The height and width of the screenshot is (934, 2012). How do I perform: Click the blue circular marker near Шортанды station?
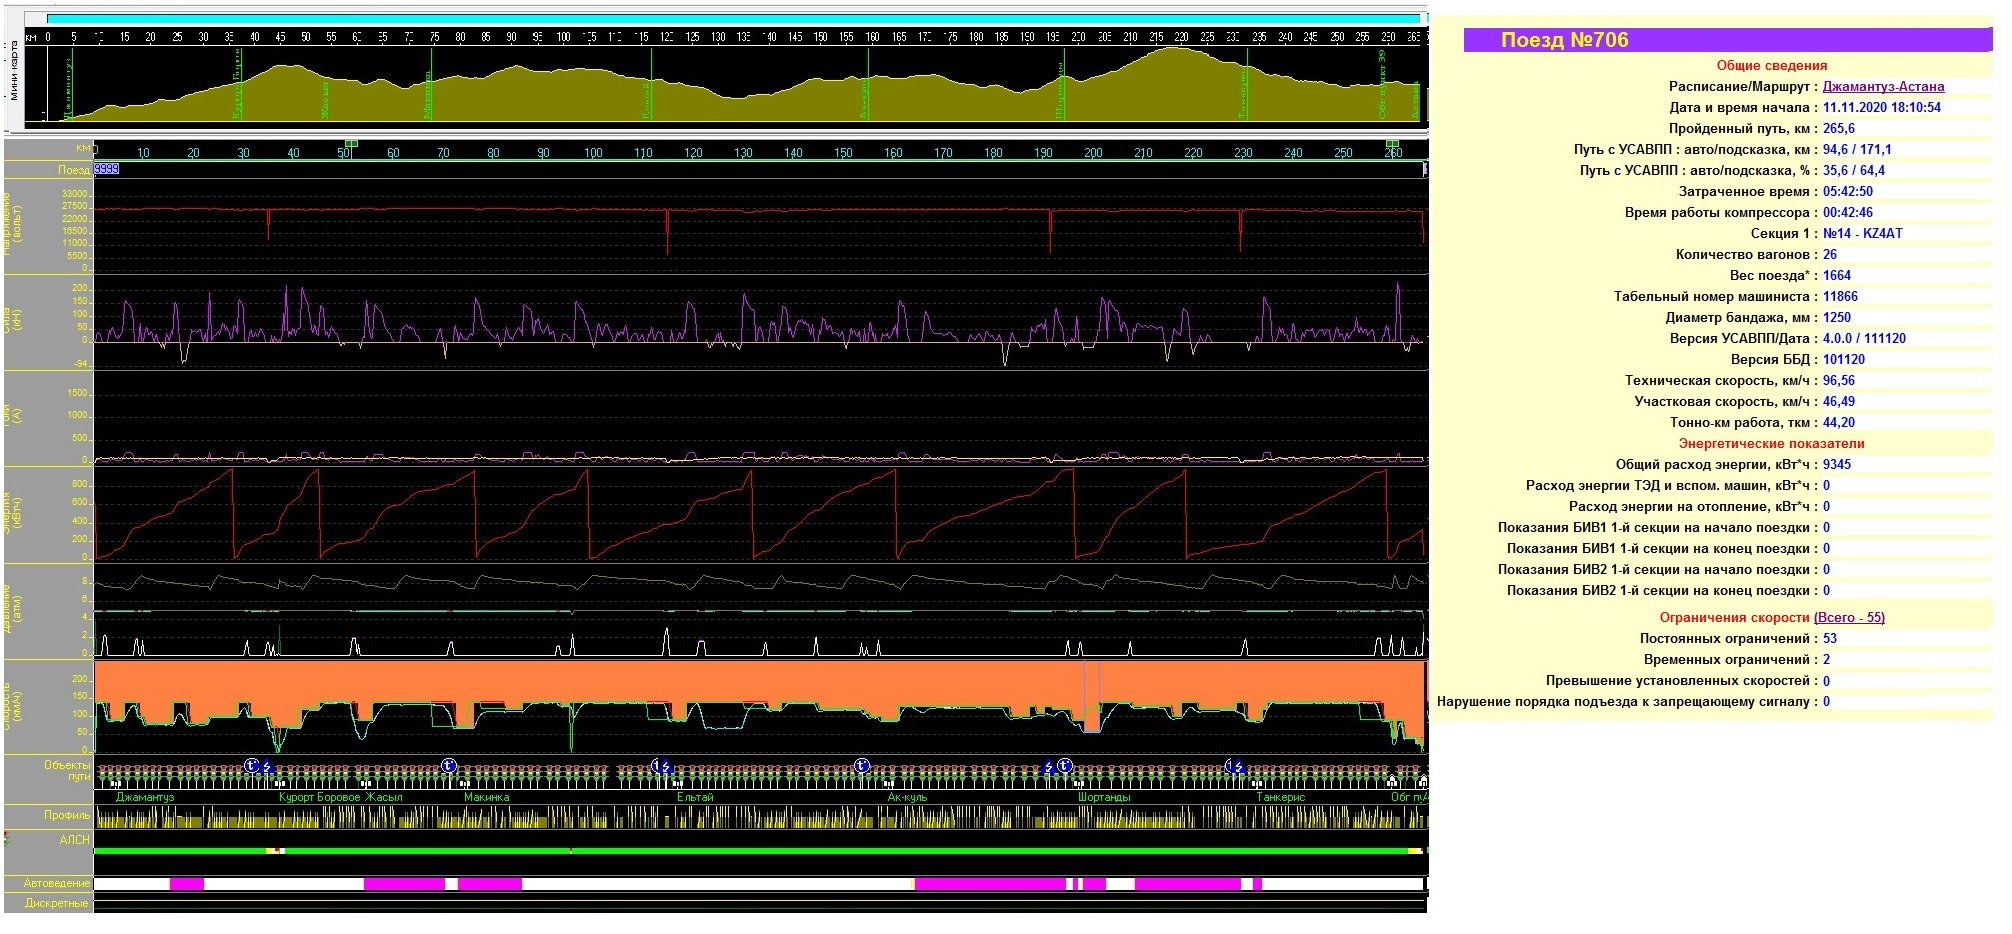tap(1065, 767)
